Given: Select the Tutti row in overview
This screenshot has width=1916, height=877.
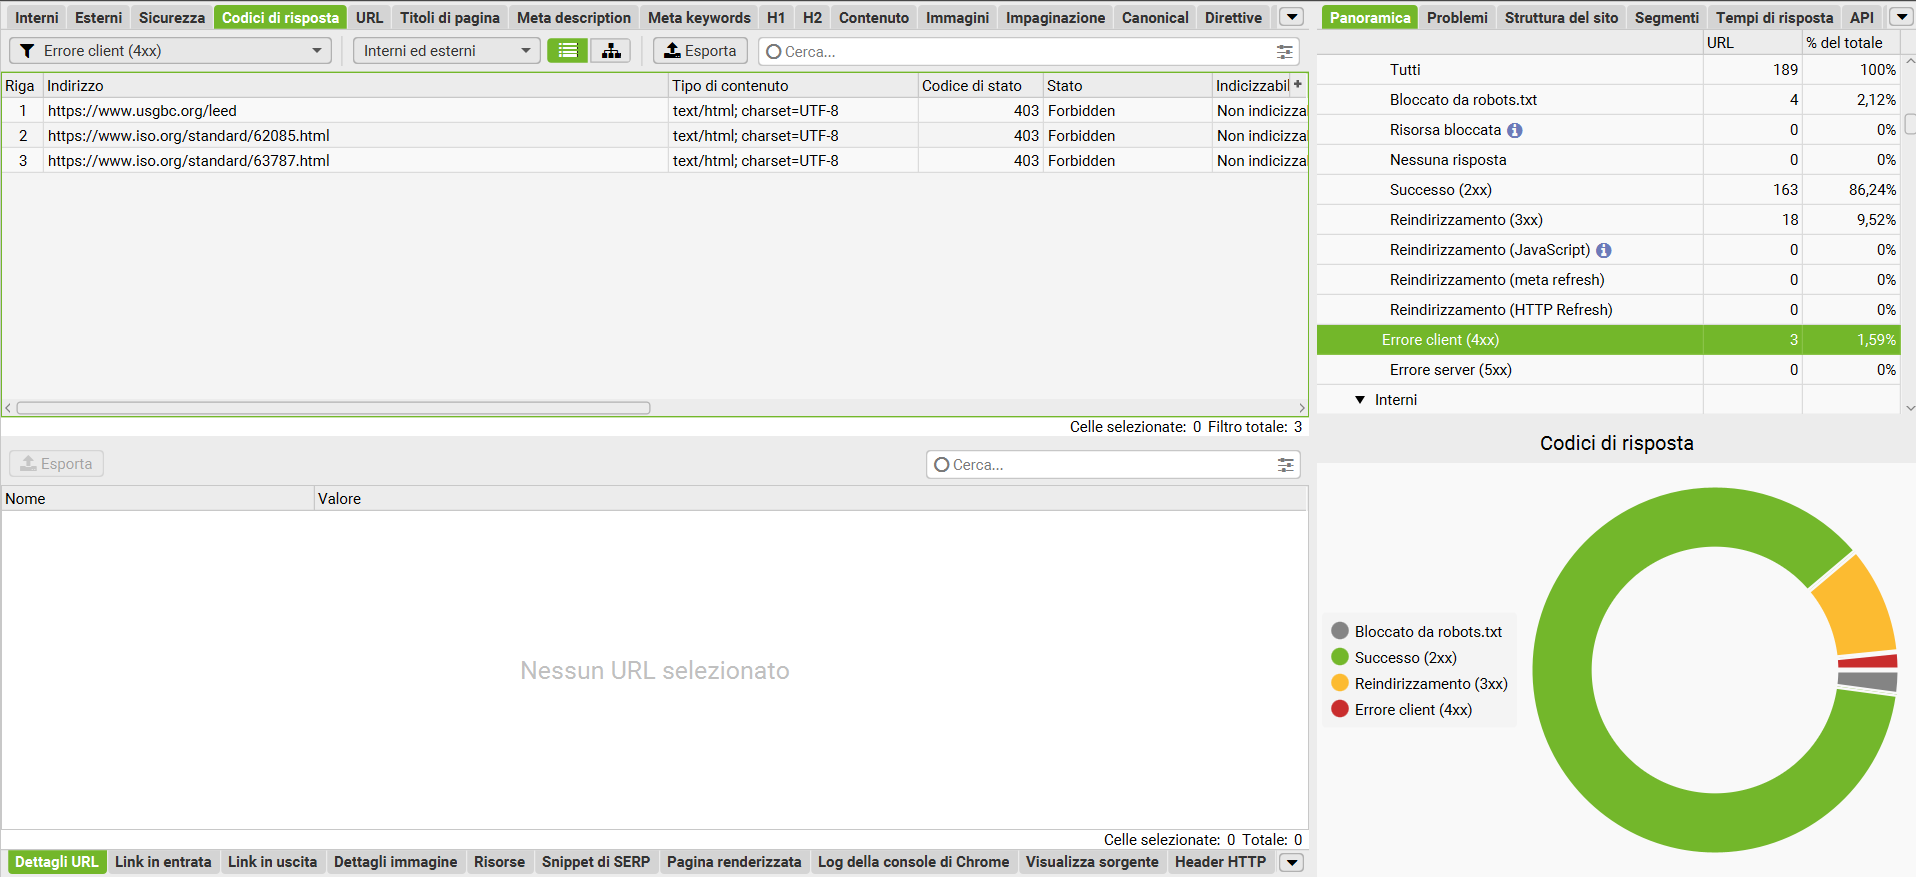Looking at the screenshot, I should click(1608, 70).
